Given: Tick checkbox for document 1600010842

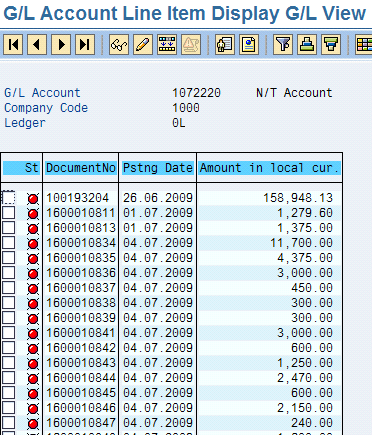Looking at the screenshot, I should click(x=9, y=347).
